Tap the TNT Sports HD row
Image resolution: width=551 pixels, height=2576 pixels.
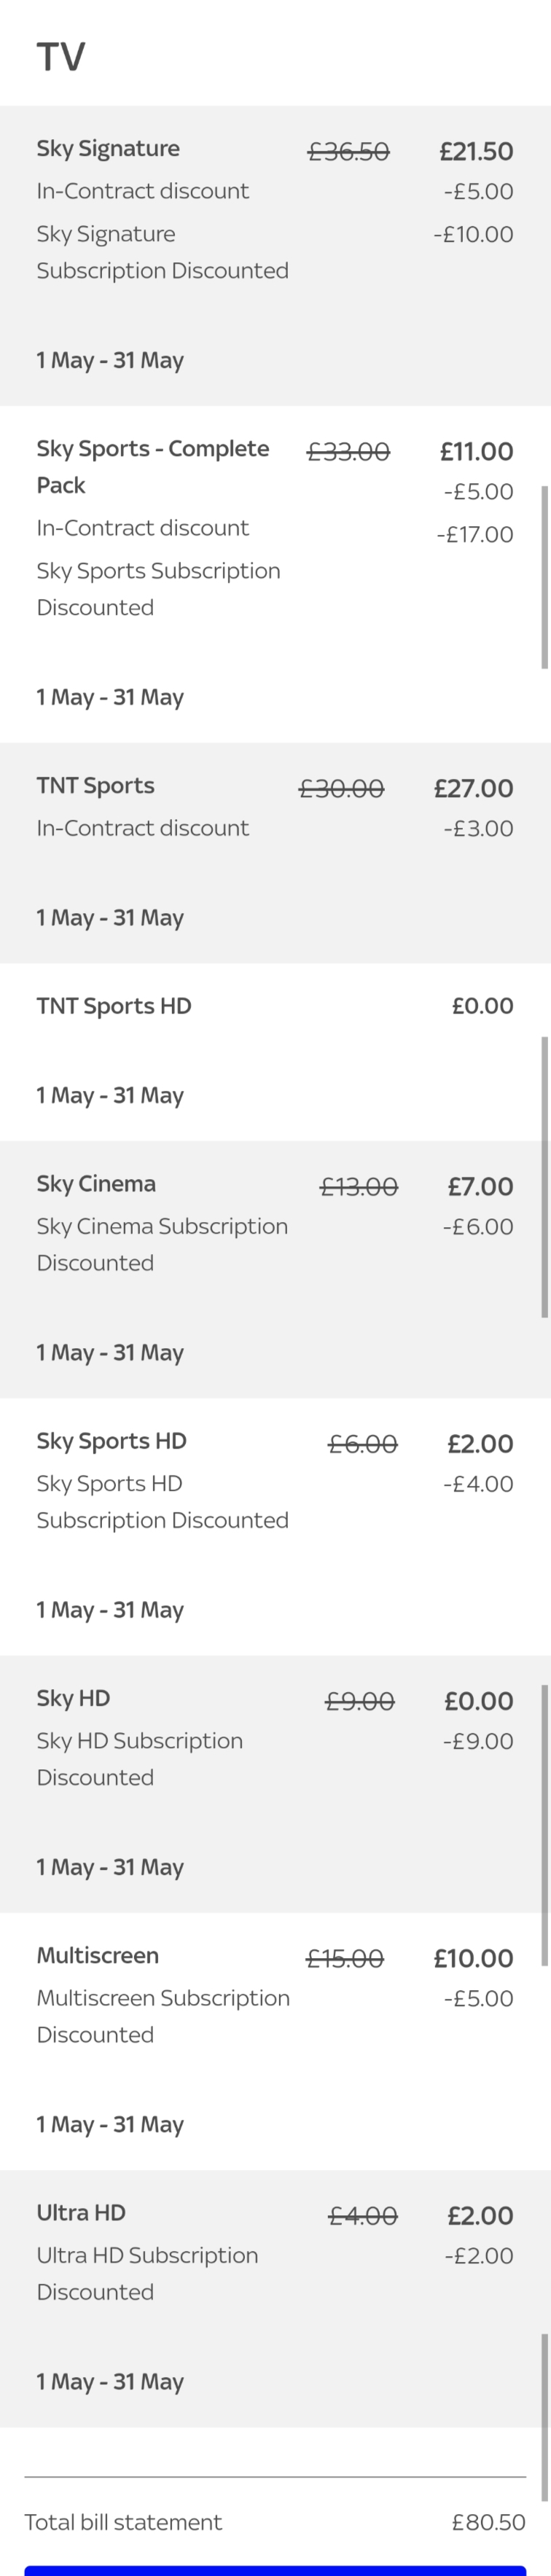click(x=275, y=1052)
